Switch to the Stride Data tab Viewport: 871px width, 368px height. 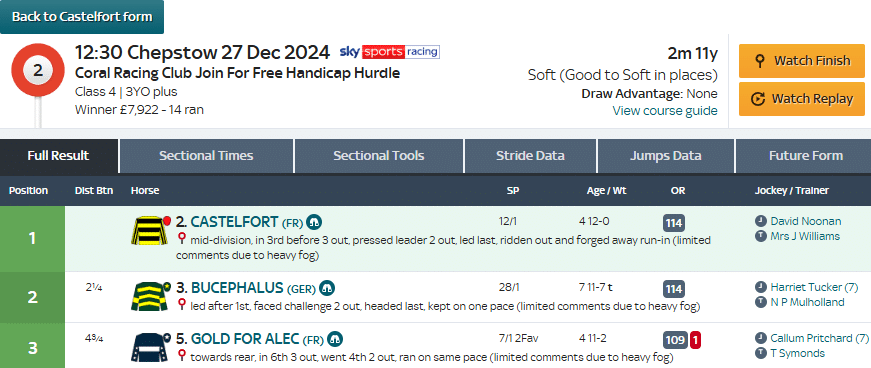530,156
